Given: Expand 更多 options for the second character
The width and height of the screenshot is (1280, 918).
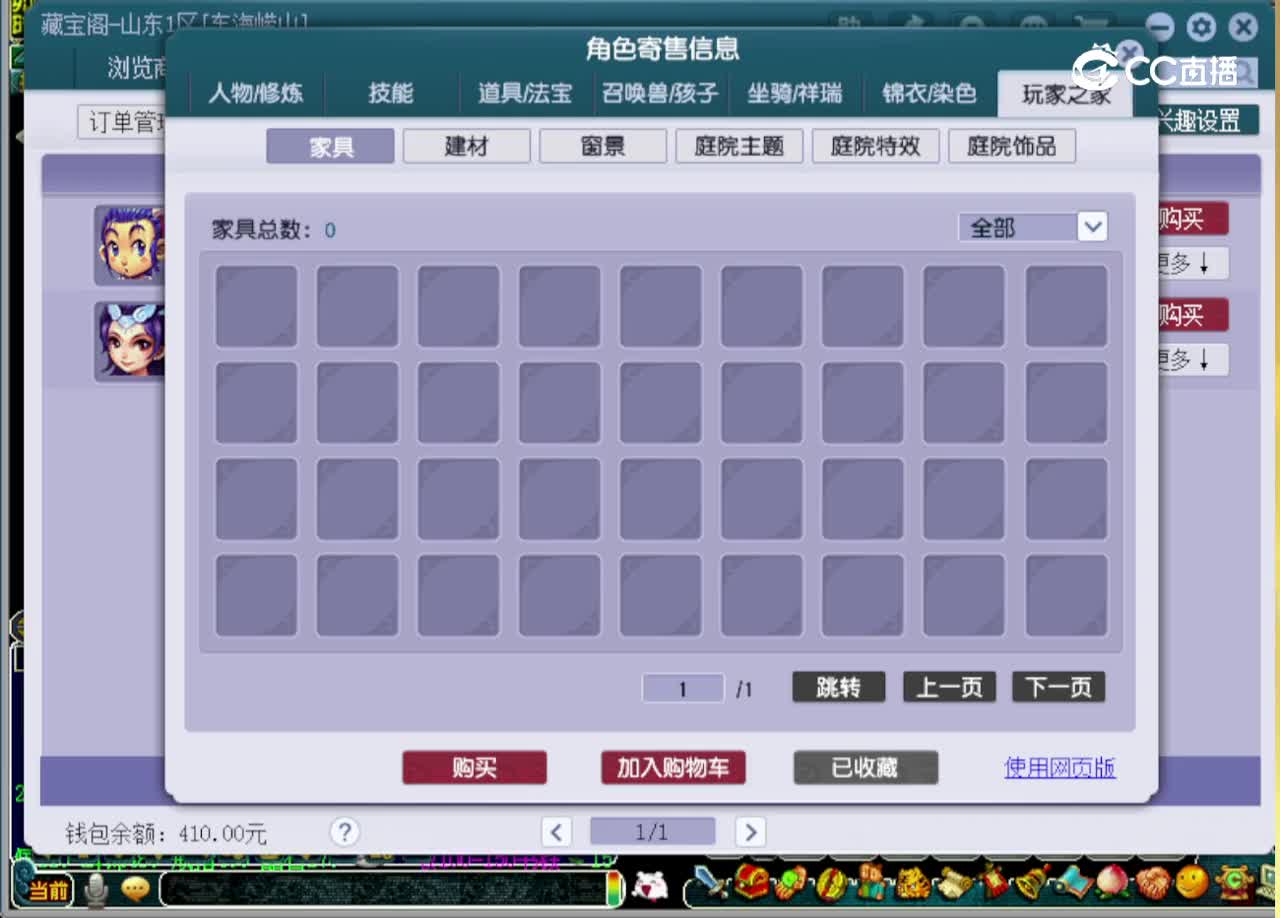Looking at the screenshot, I should click(x=1193, y=359).
